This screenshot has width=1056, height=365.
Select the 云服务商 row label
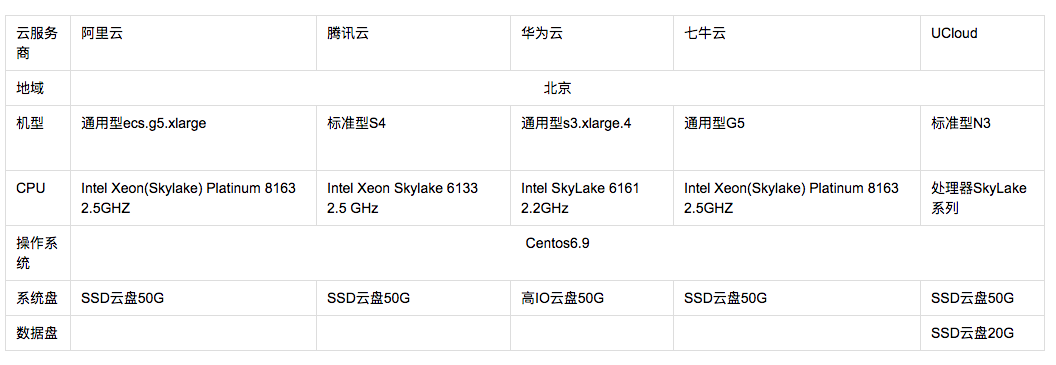pyautogui.click(x=38, y=43)
